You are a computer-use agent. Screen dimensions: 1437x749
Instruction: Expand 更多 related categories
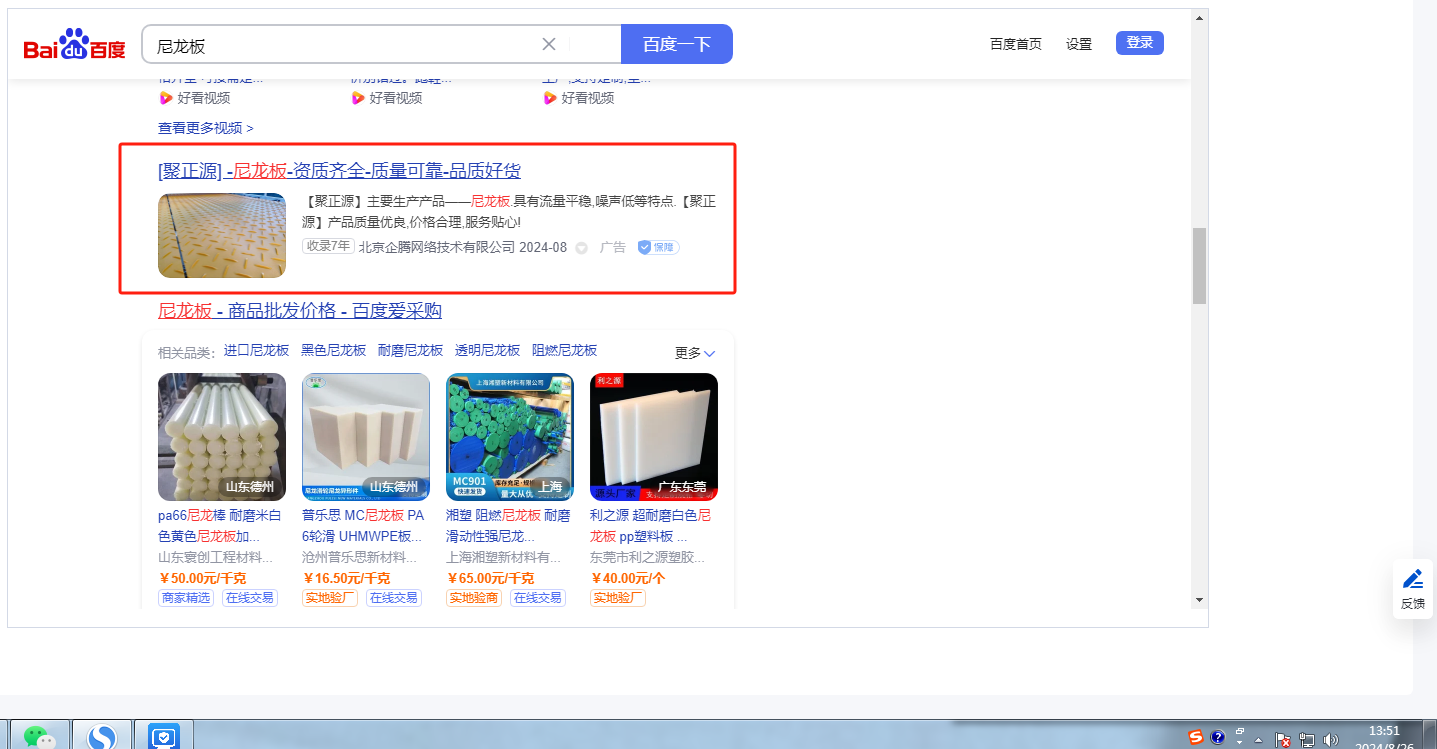[695, 353]
